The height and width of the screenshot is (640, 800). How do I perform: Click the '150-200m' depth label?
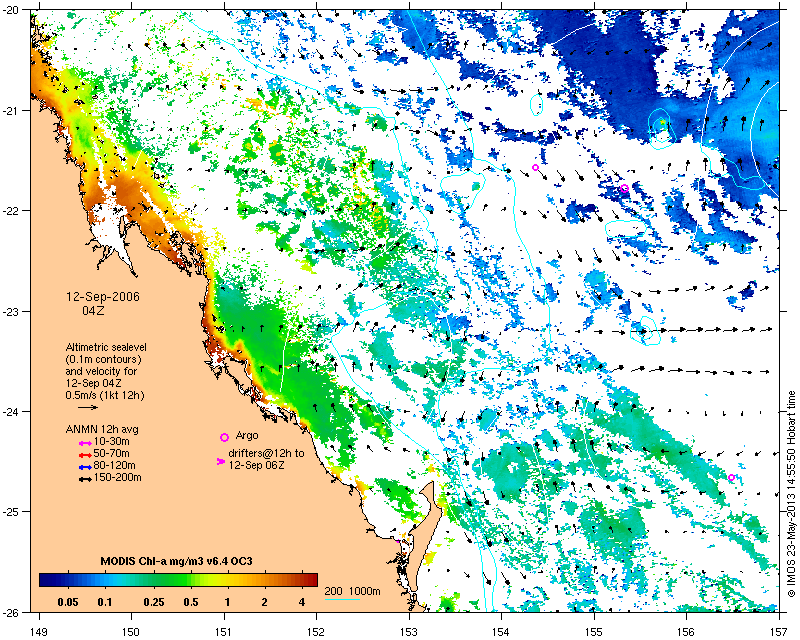[117, 478]
